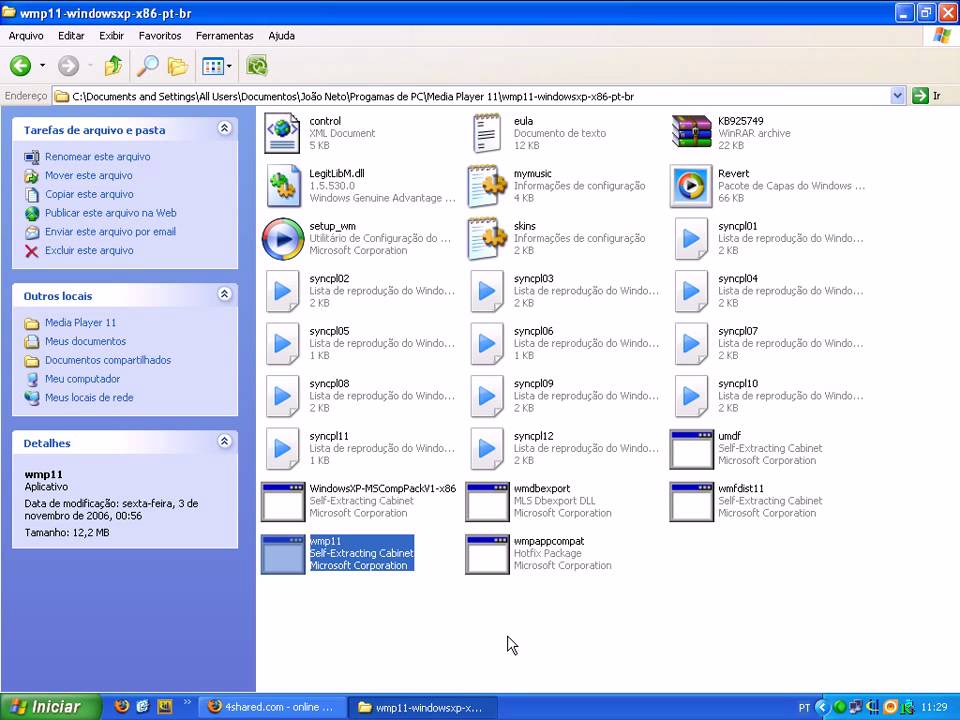Toggle the Folders pane toolbar button
Image resolution: width=960 pixels, height=720 pixels.
[178, 66]
